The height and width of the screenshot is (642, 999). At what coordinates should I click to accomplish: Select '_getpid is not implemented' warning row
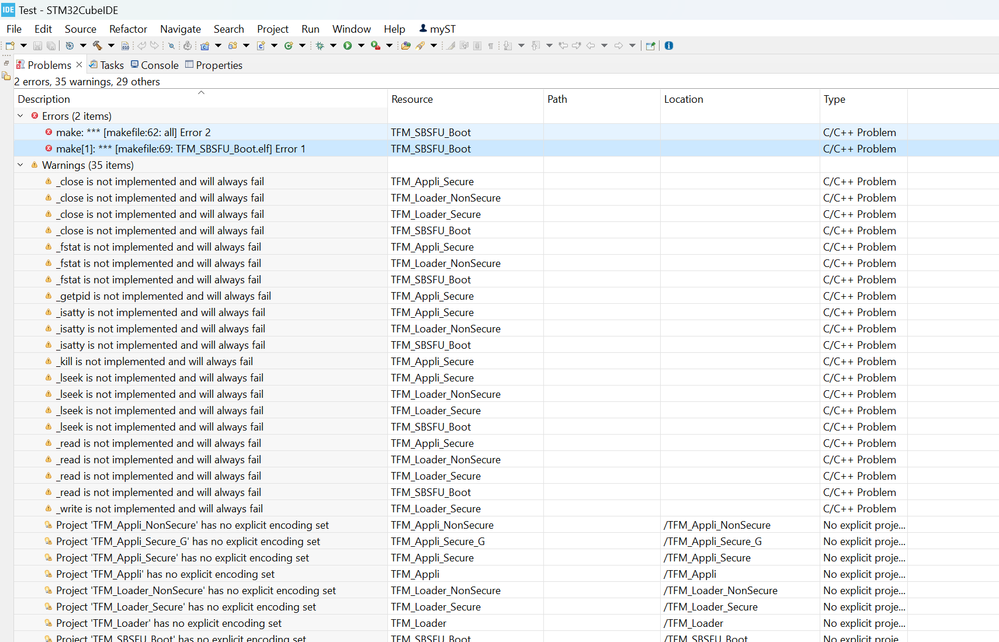click(x=507, y=296)
